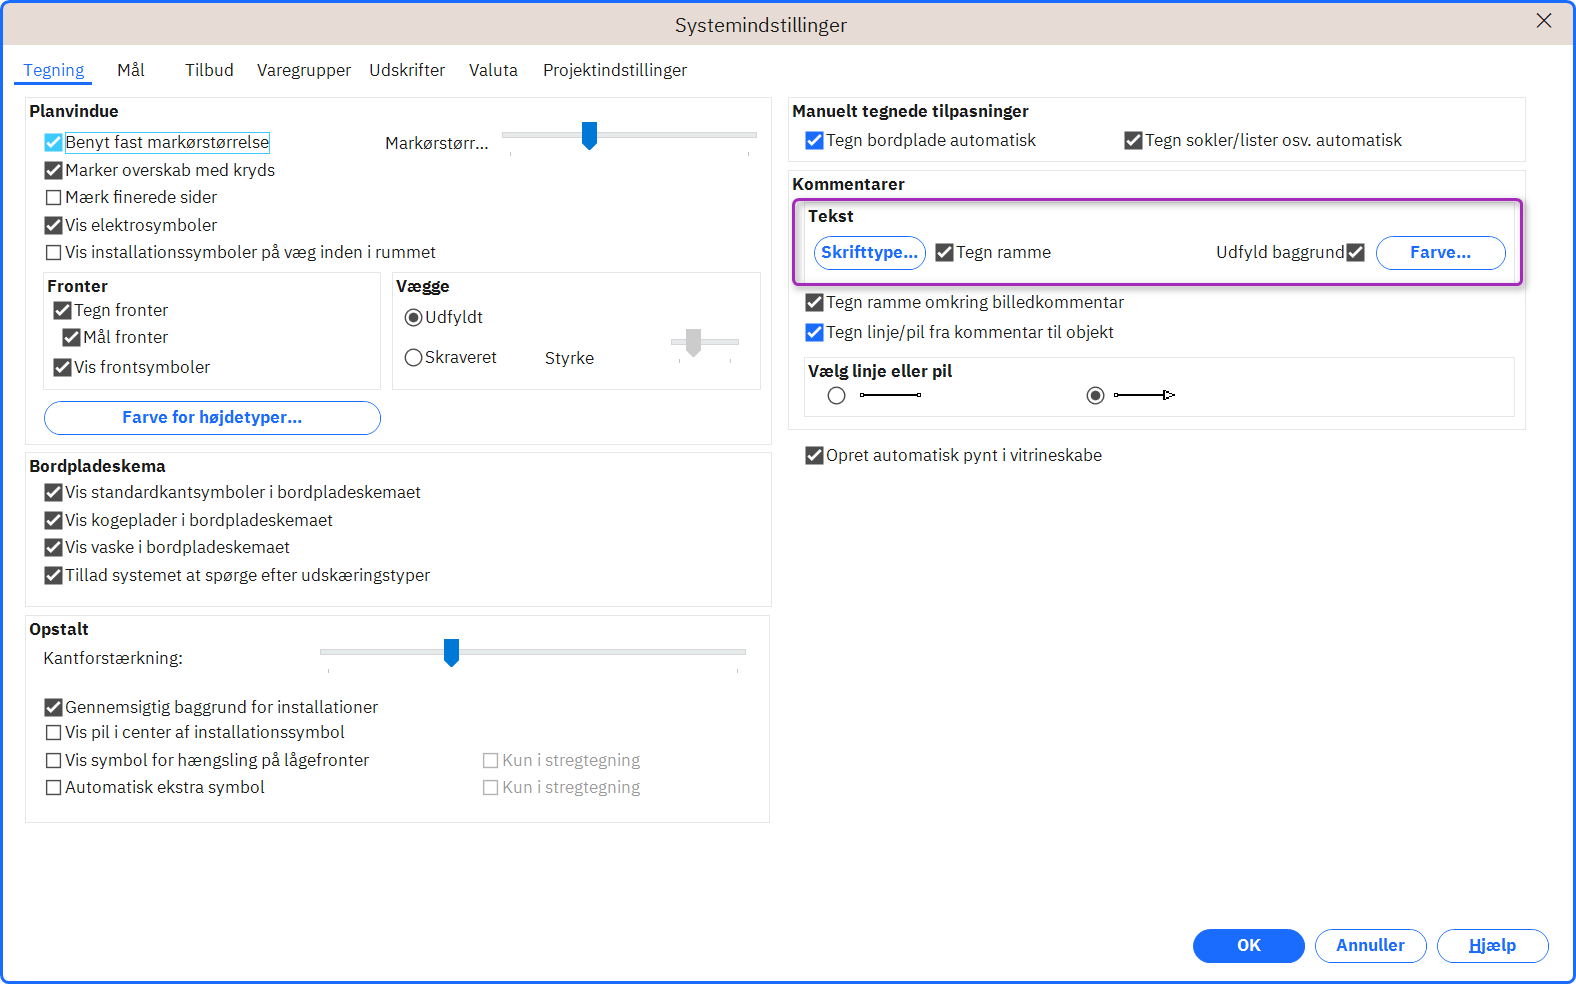This screenshot has height=984, width=1576.
Task: Enable Mærk finerede sider checkbox
Action: [x=54, y=198]
